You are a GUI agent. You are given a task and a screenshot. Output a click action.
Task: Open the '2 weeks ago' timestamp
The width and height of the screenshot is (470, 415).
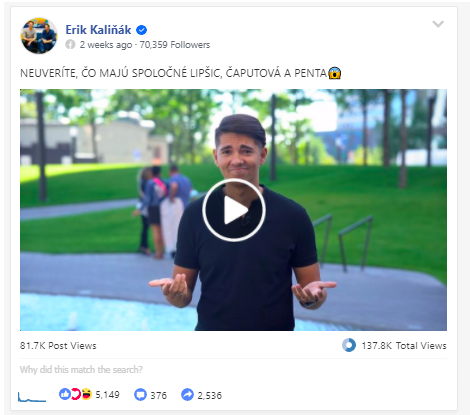pyautogui.click(x=106, y=45)
